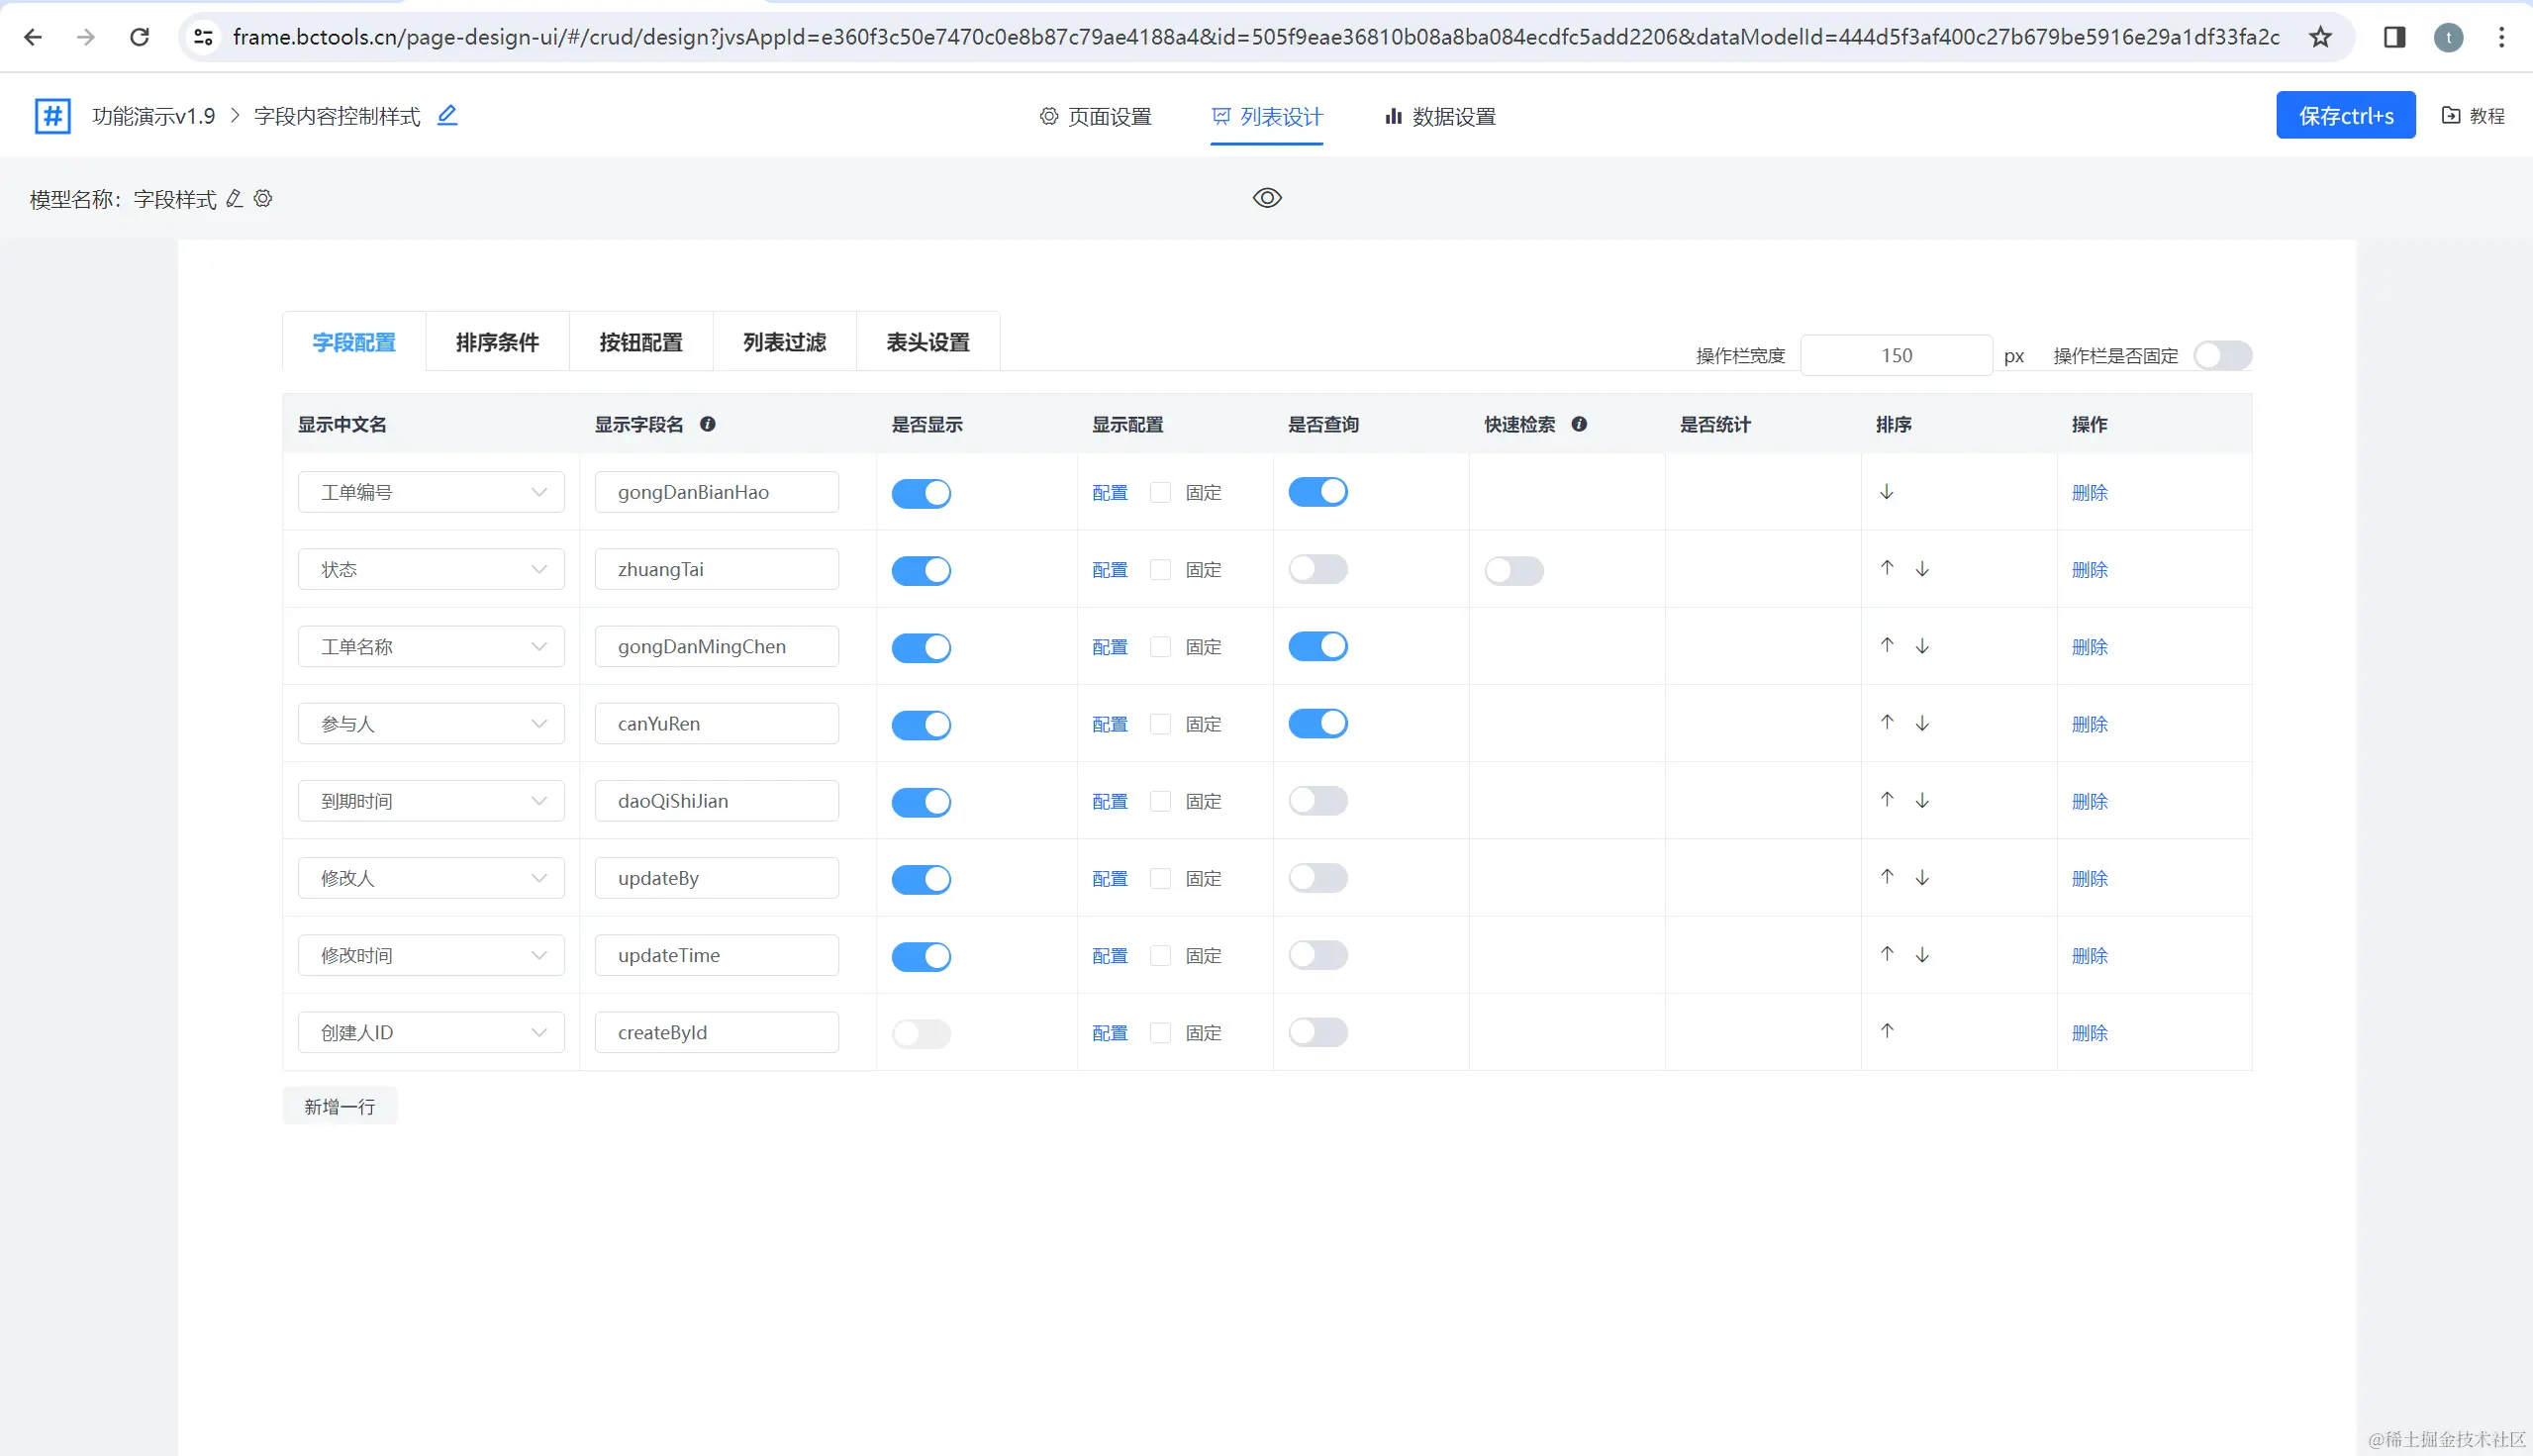Enable 是否显示 for createById row

920,1033
